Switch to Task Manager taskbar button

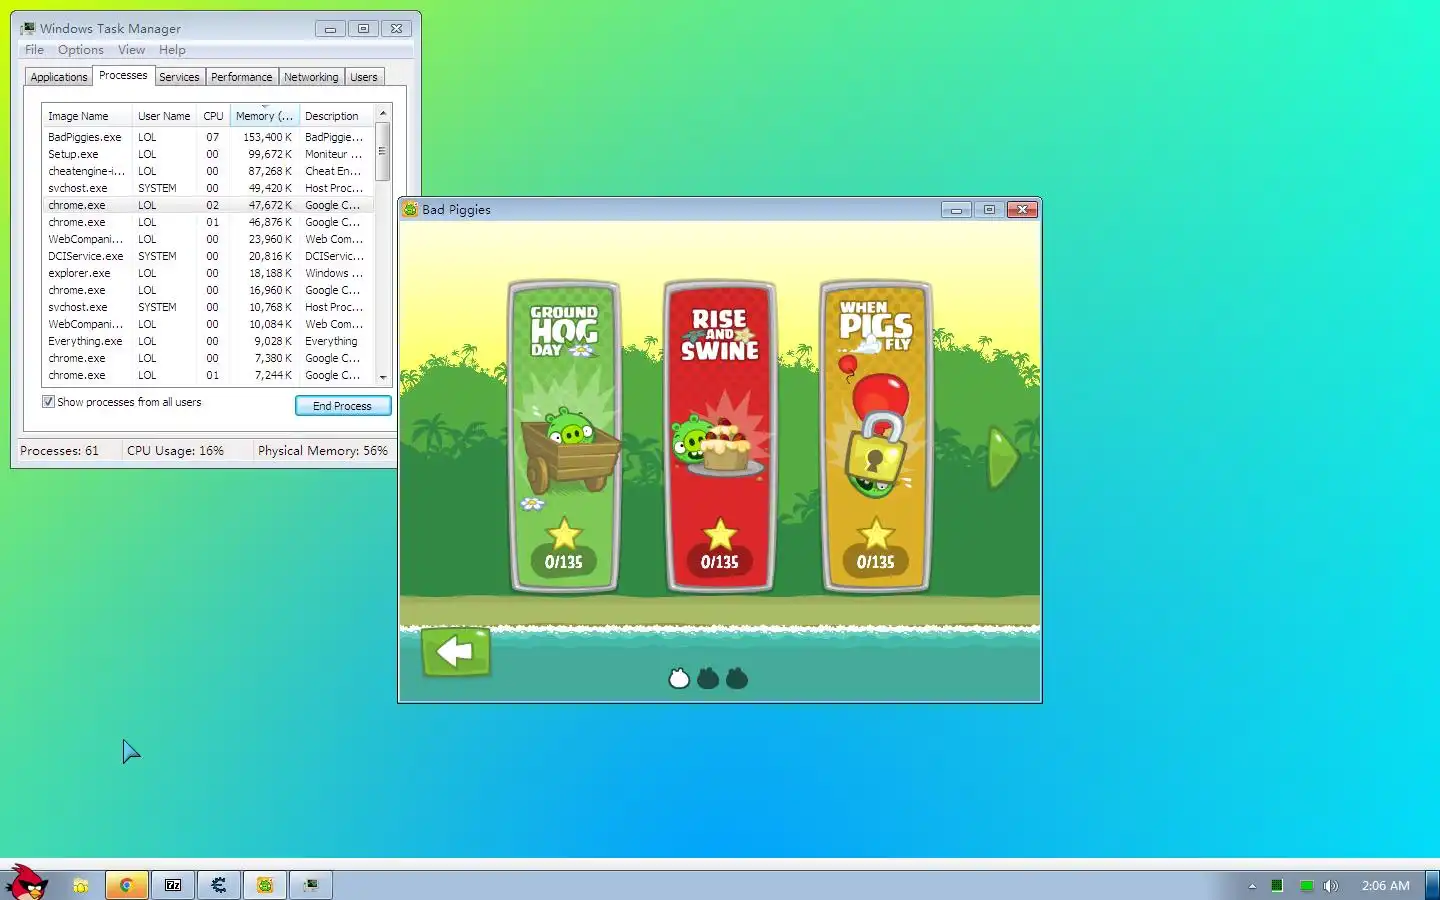[x=311, y=885]
